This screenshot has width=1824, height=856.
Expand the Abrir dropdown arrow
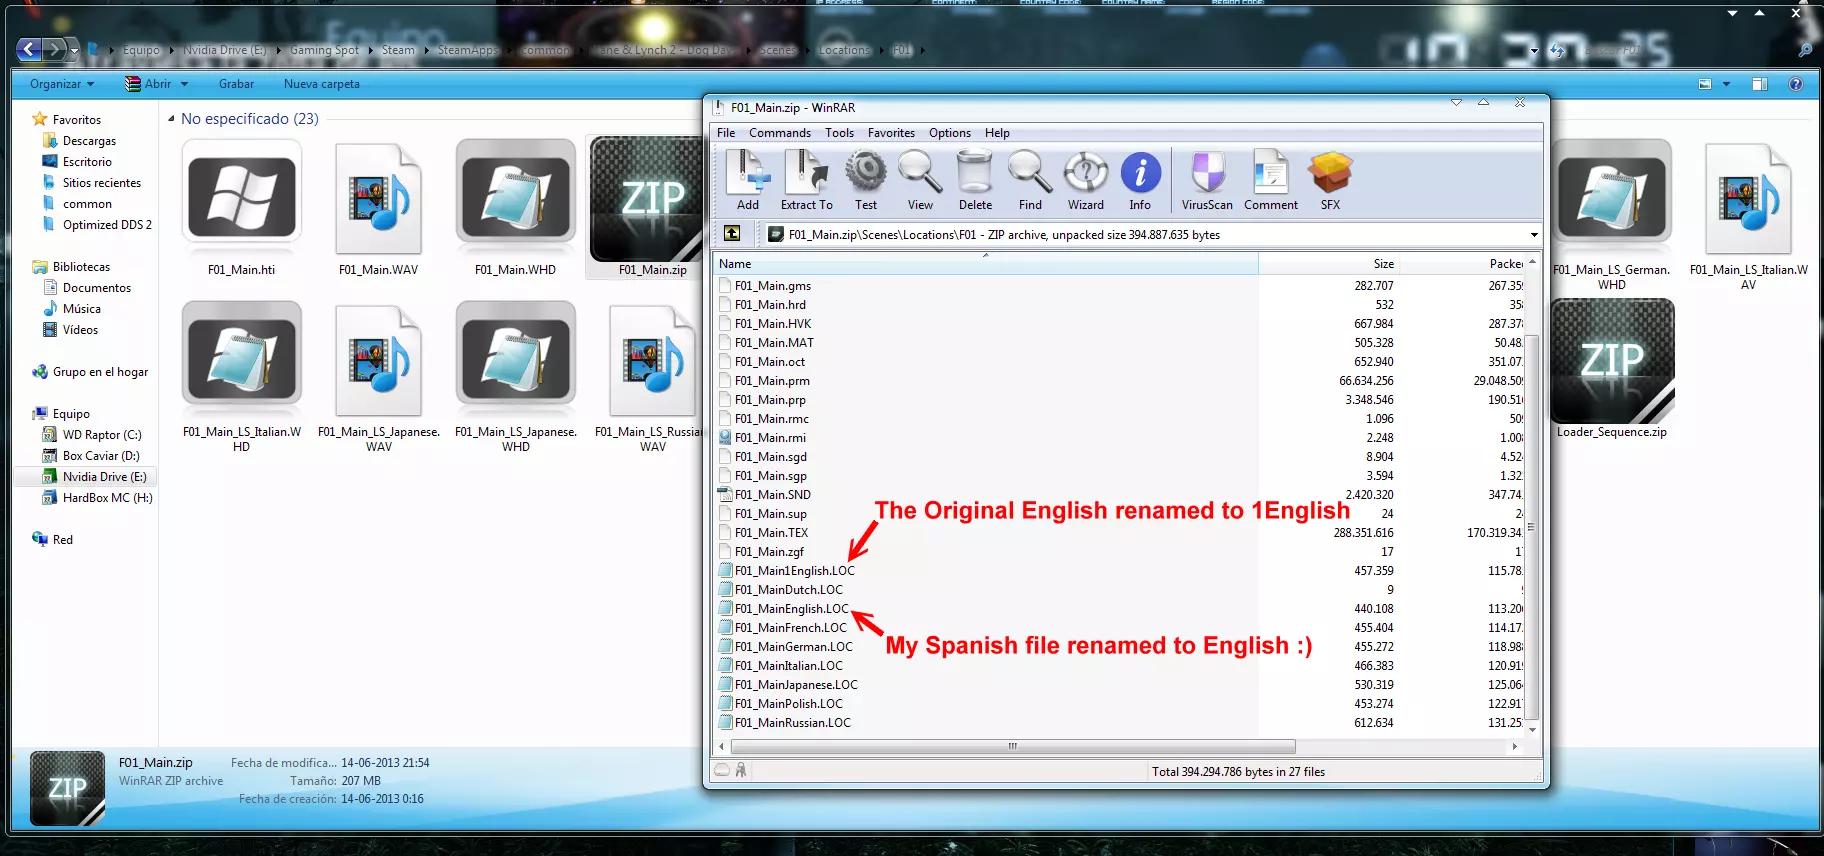click(x=185, y=84)
